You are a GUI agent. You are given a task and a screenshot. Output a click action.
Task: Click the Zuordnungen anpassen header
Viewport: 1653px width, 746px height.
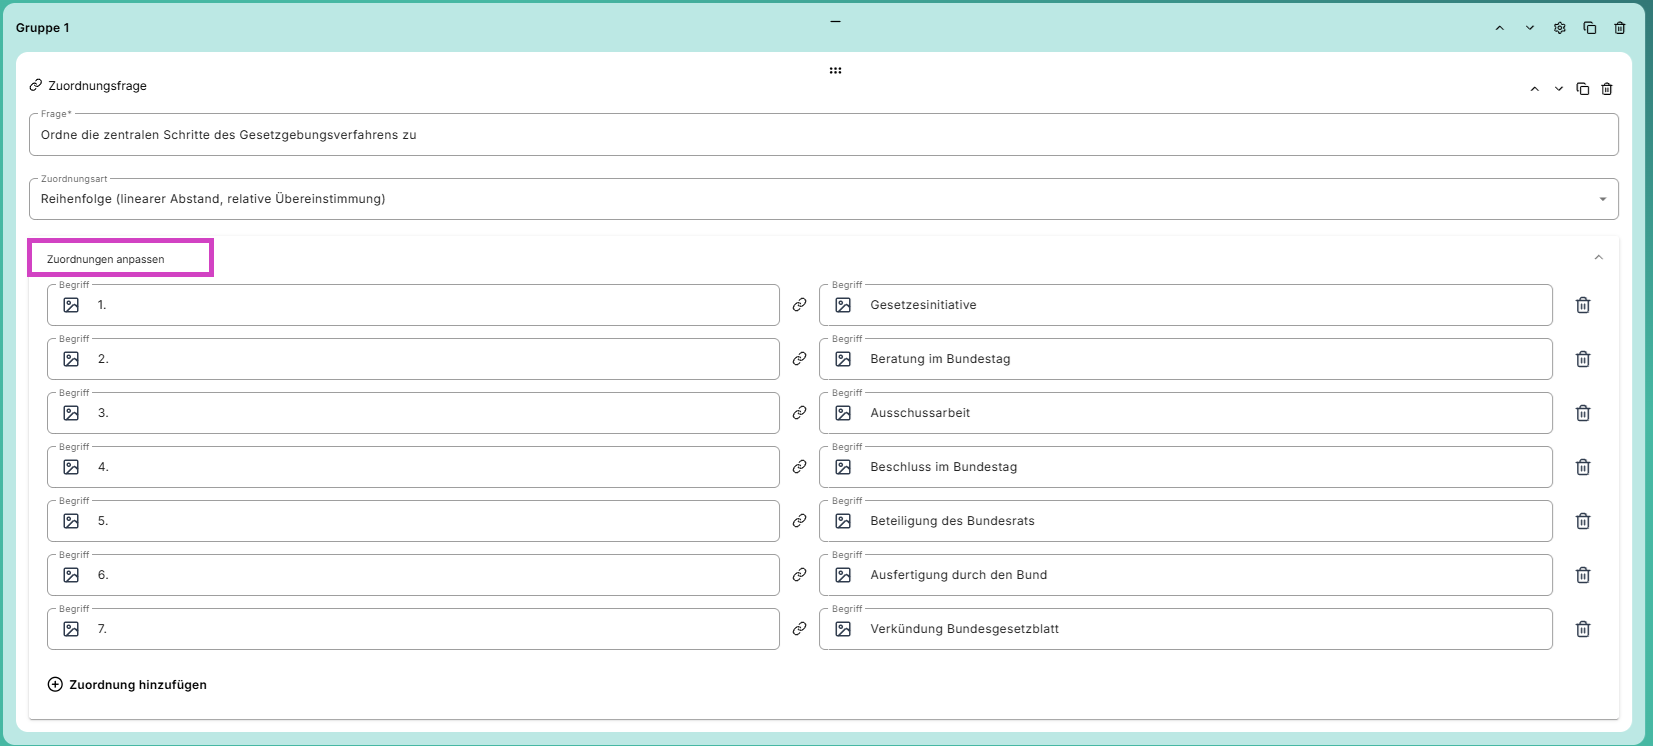[x=105, y=259]
